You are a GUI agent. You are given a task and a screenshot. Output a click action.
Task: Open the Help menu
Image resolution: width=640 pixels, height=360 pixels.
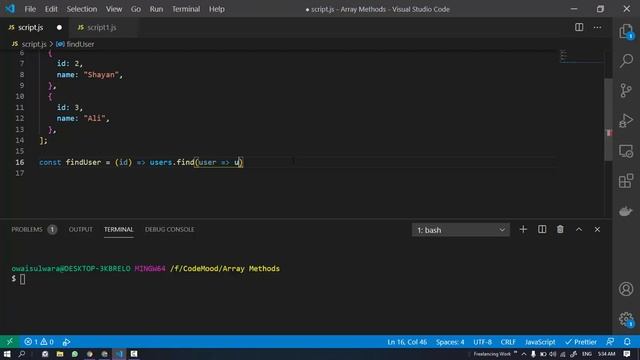point(217,9)
